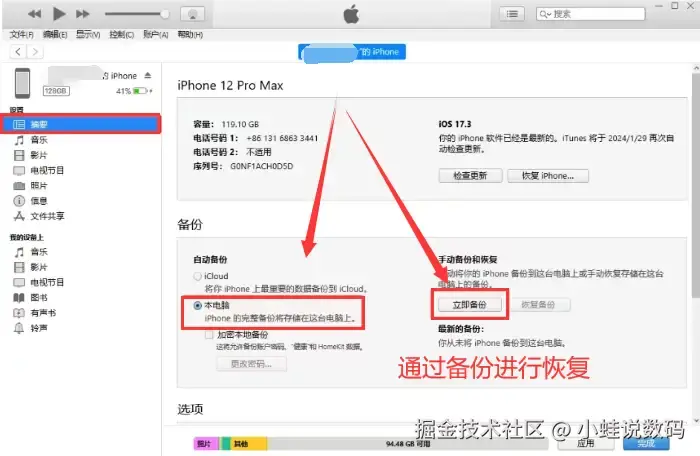Skip back with the rewind button
The image size is (700, 456).
click(34, 14)
